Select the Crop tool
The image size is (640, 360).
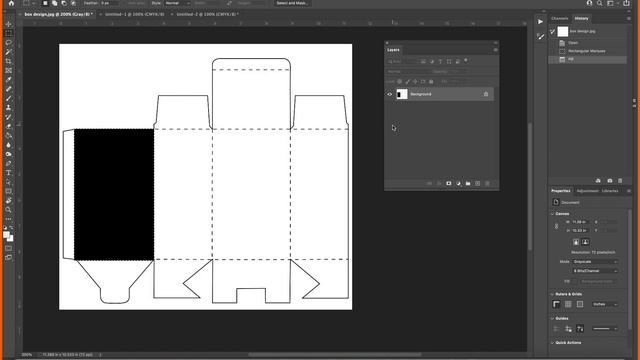point(8,62)
